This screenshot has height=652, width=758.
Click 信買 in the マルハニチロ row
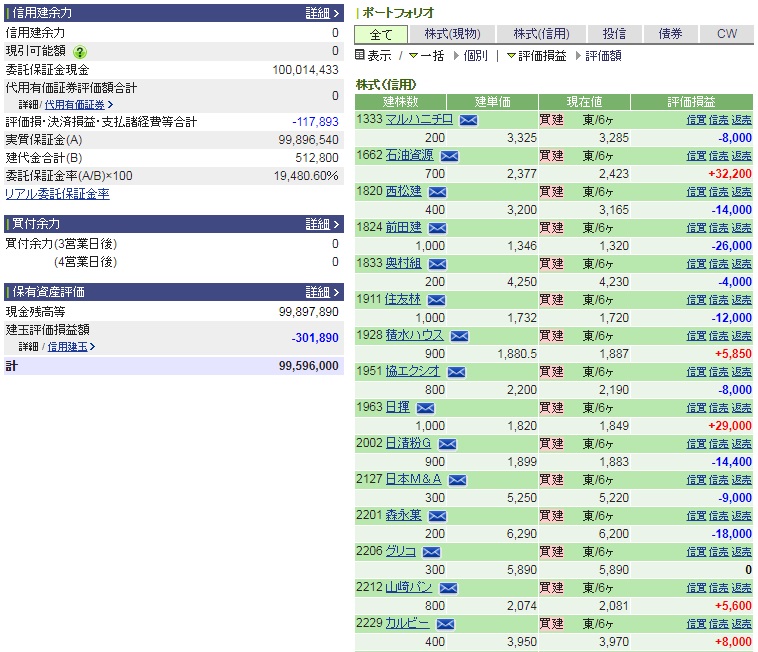coord(696,120)
